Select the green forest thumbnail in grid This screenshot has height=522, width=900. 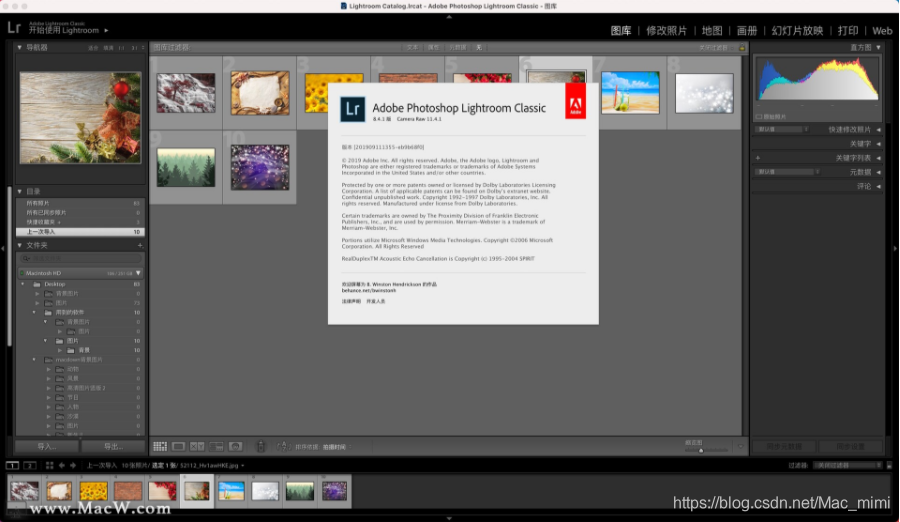(186, 167)
